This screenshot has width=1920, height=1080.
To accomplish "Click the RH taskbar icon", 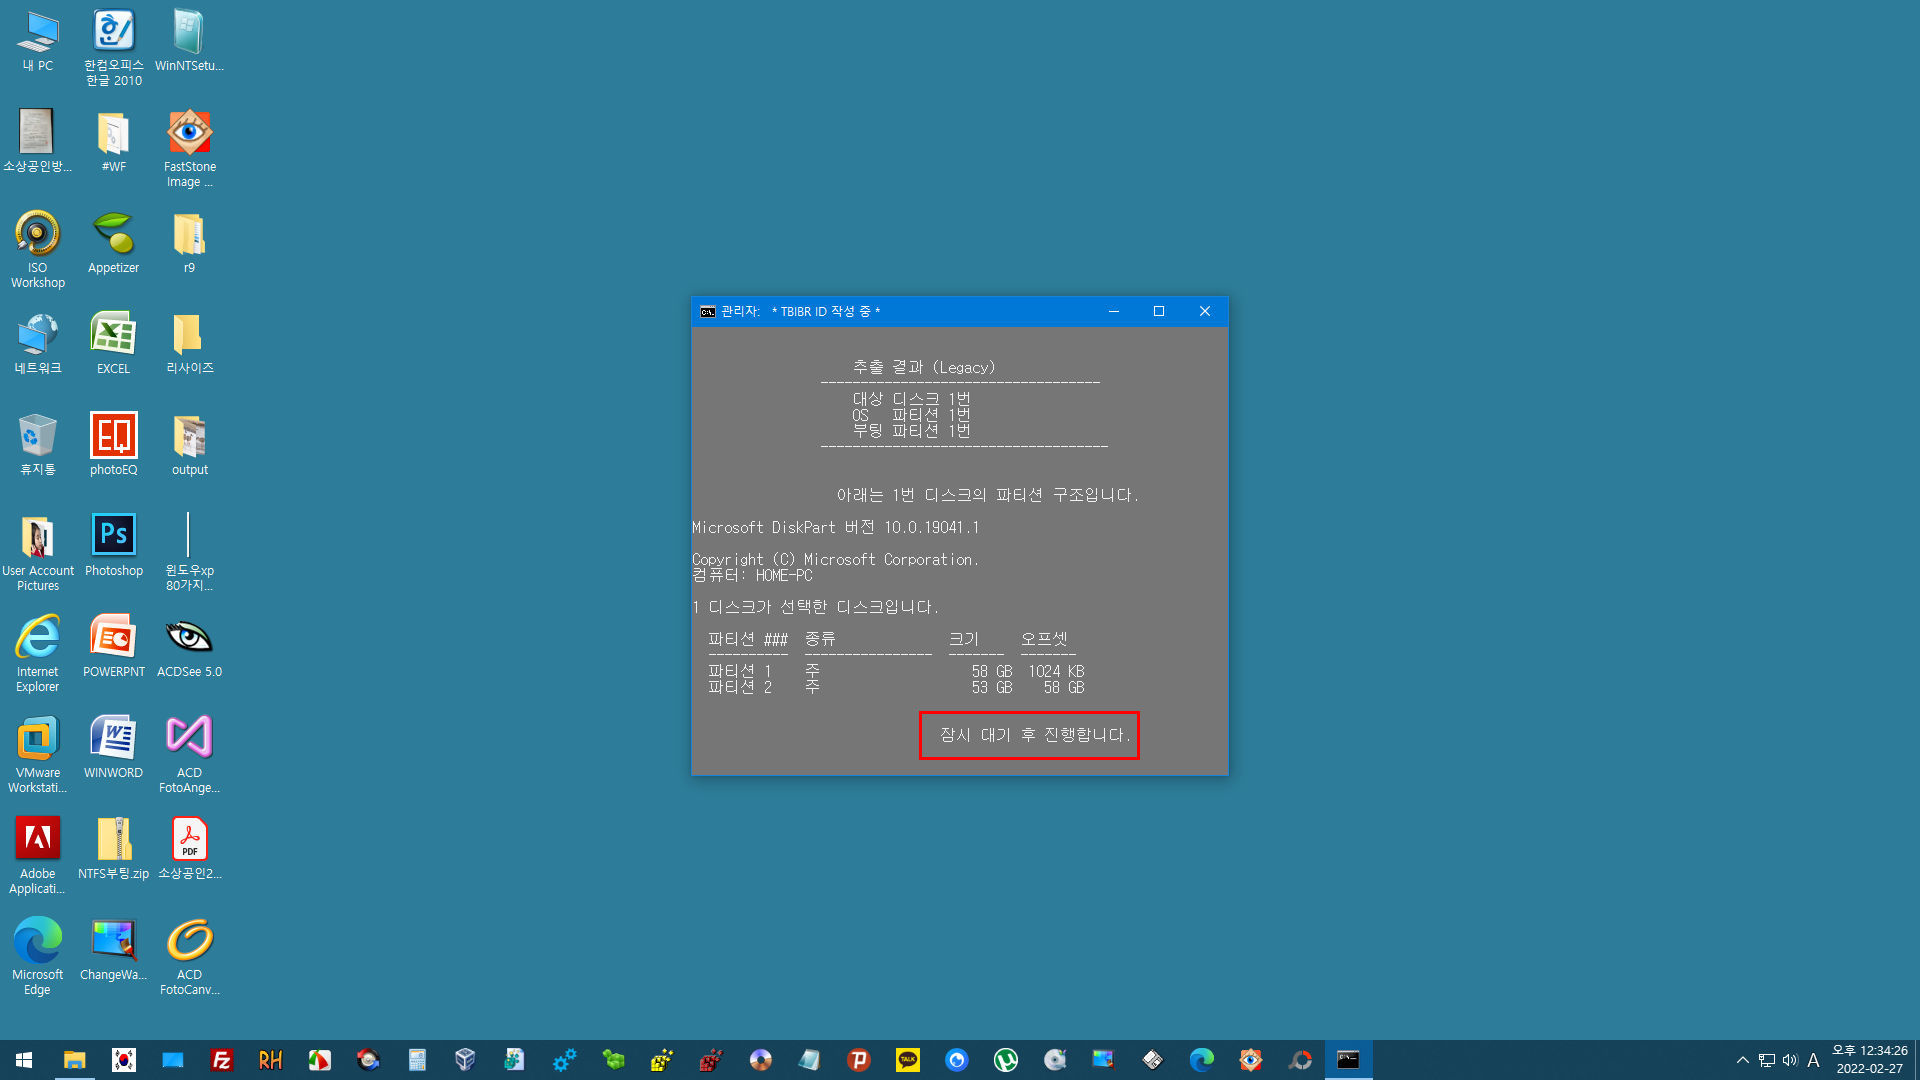I will tap(270, 1060).
